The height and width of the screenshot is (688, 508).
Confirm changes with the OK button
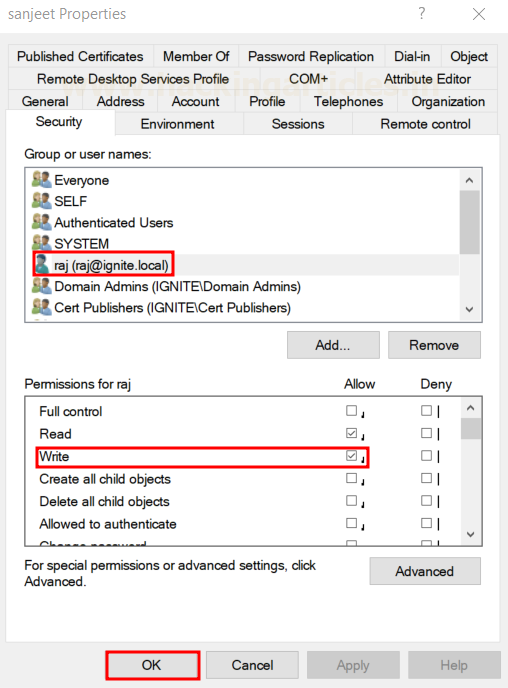point(152,665)
